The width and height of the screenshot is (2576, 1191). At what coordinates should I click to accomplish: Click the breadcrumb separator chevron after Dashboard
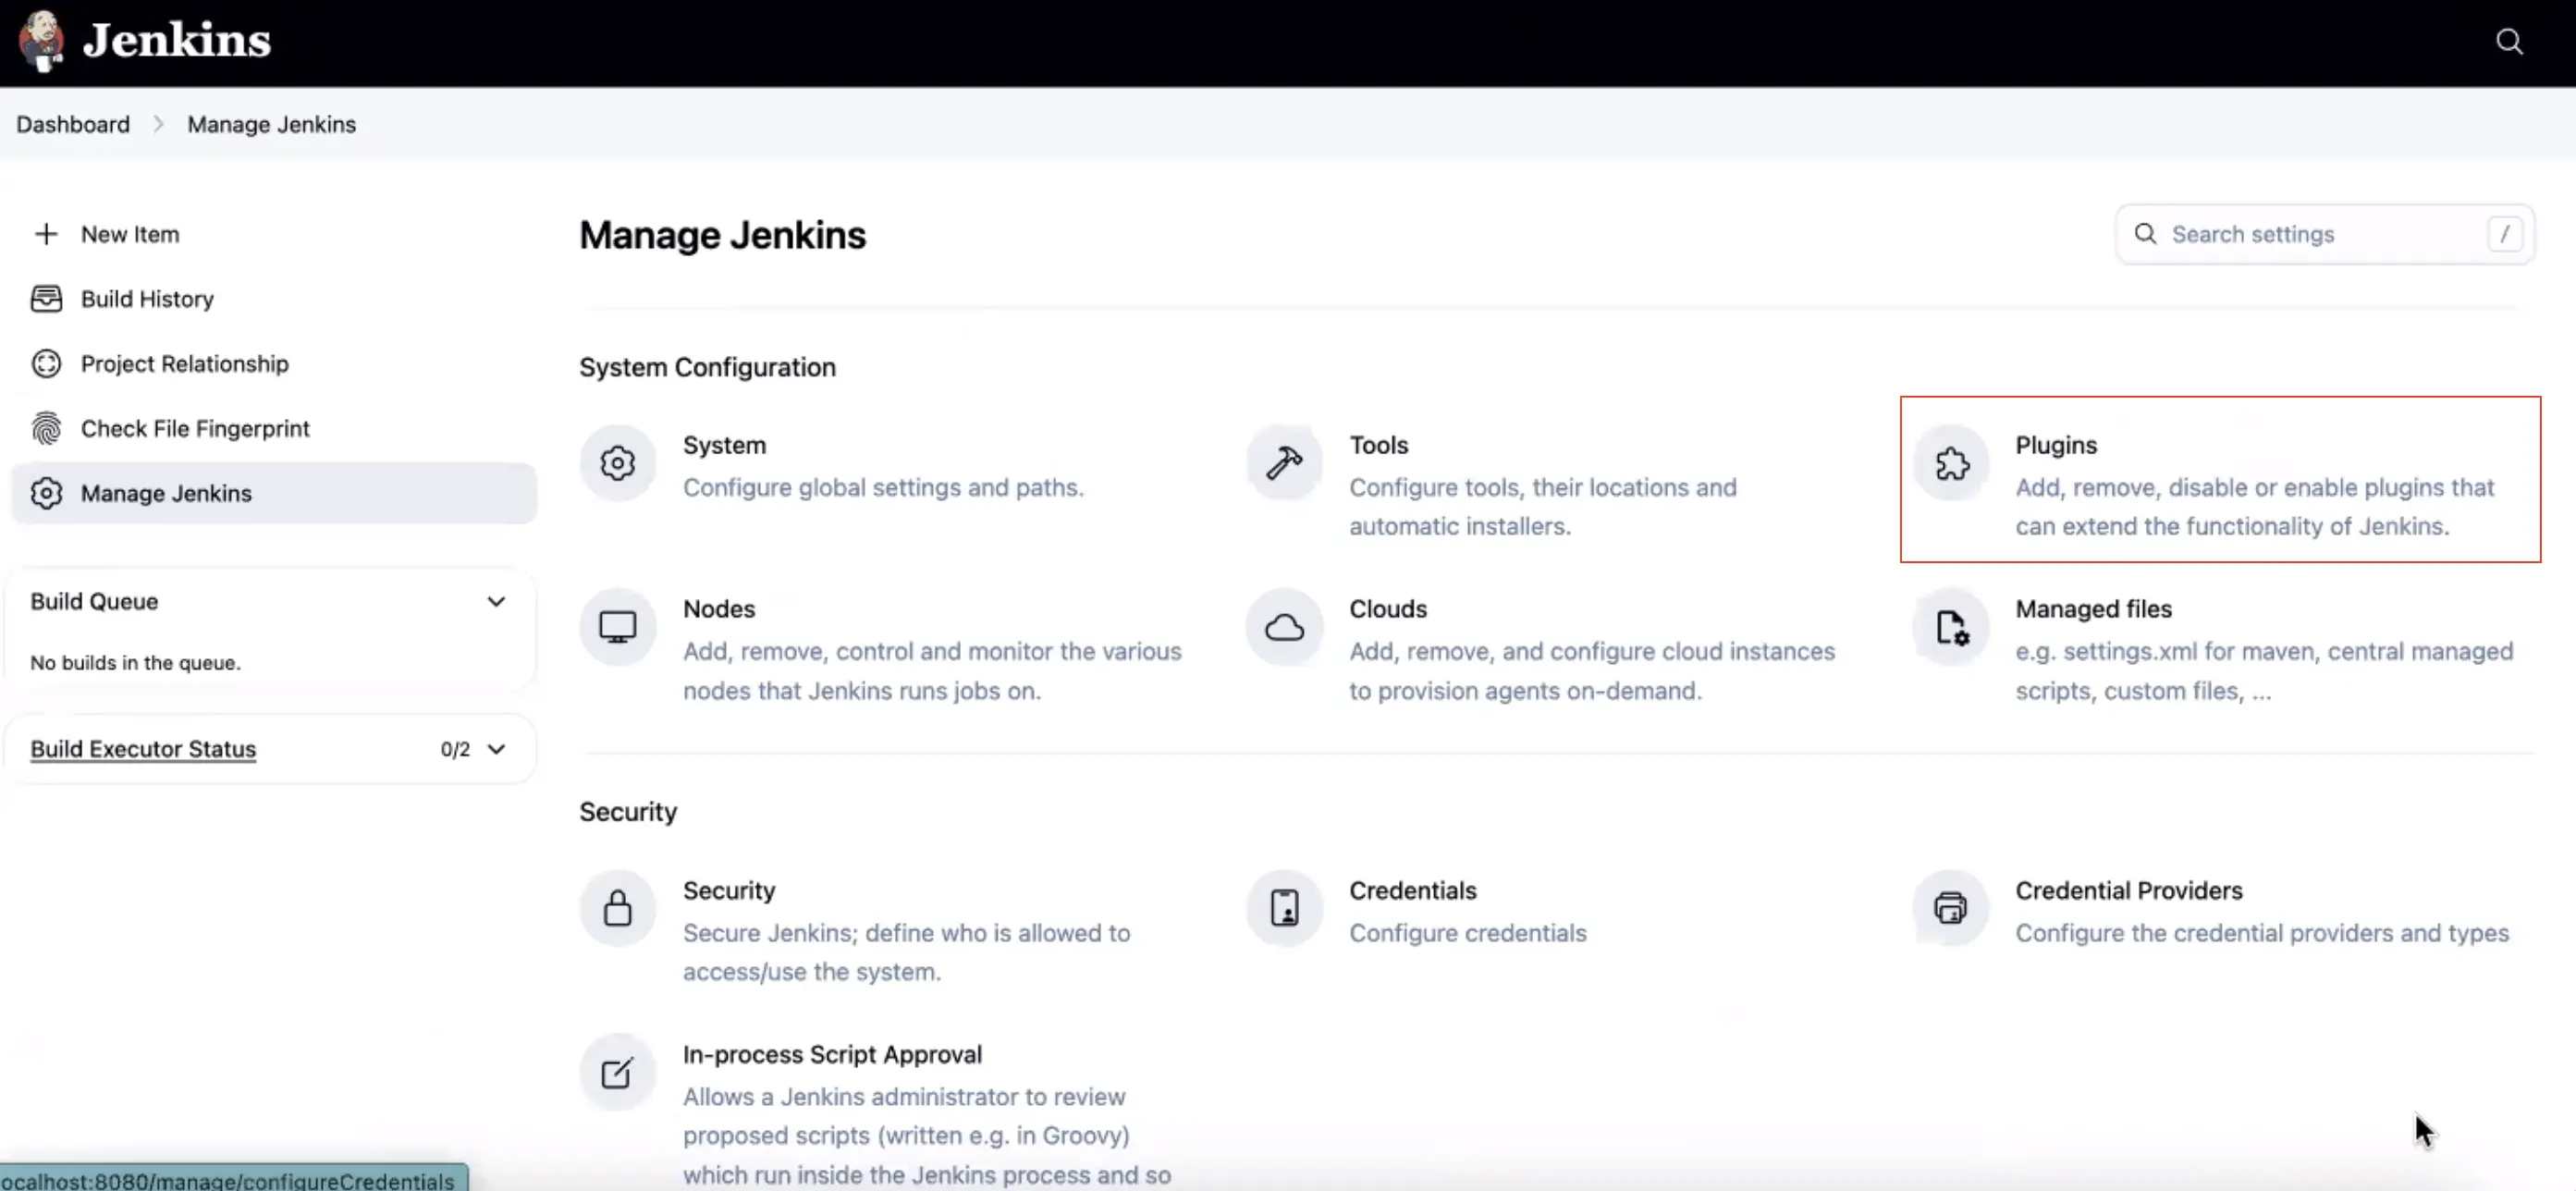click(158, 124)
